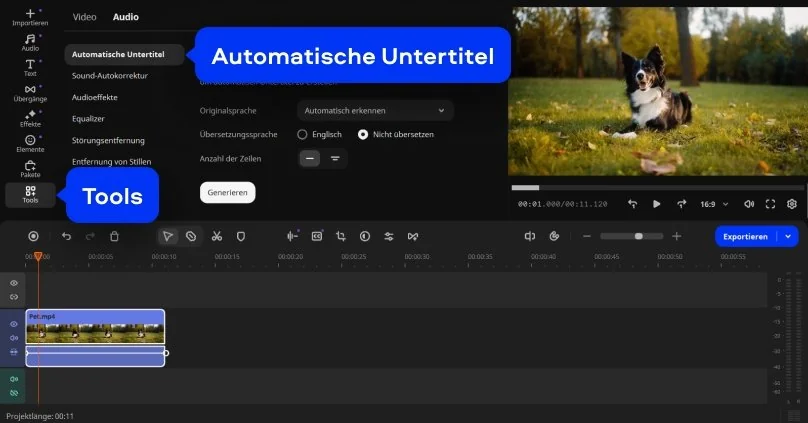Open the 16:9 aspect ratio dropdown
The height and width of the screenshot is (423, 808).
click(712, 204)
